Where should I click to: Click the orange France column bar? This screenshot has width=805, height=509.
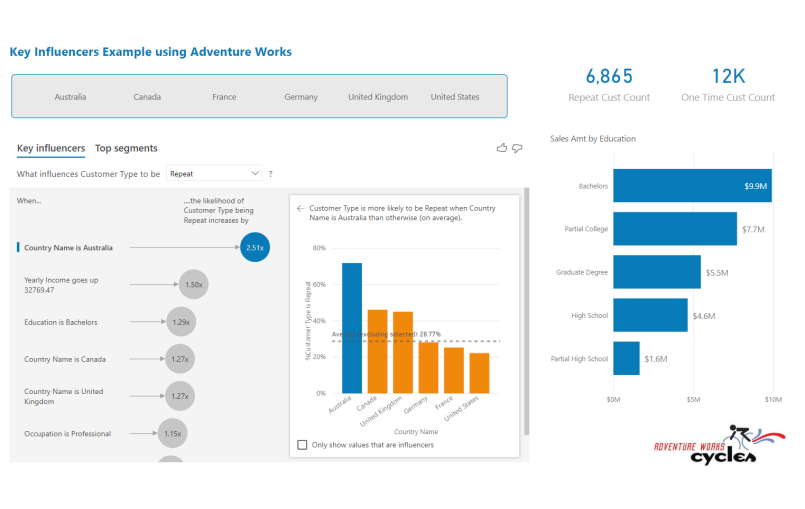click(454, 371)
